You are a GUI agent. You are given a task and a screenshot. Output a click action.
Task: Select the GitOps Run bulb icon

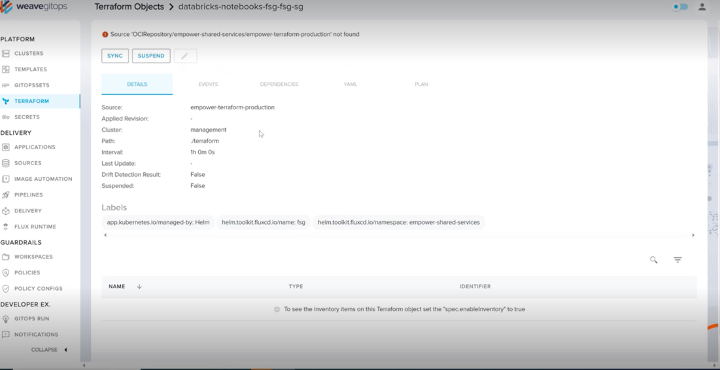point(6,319)
